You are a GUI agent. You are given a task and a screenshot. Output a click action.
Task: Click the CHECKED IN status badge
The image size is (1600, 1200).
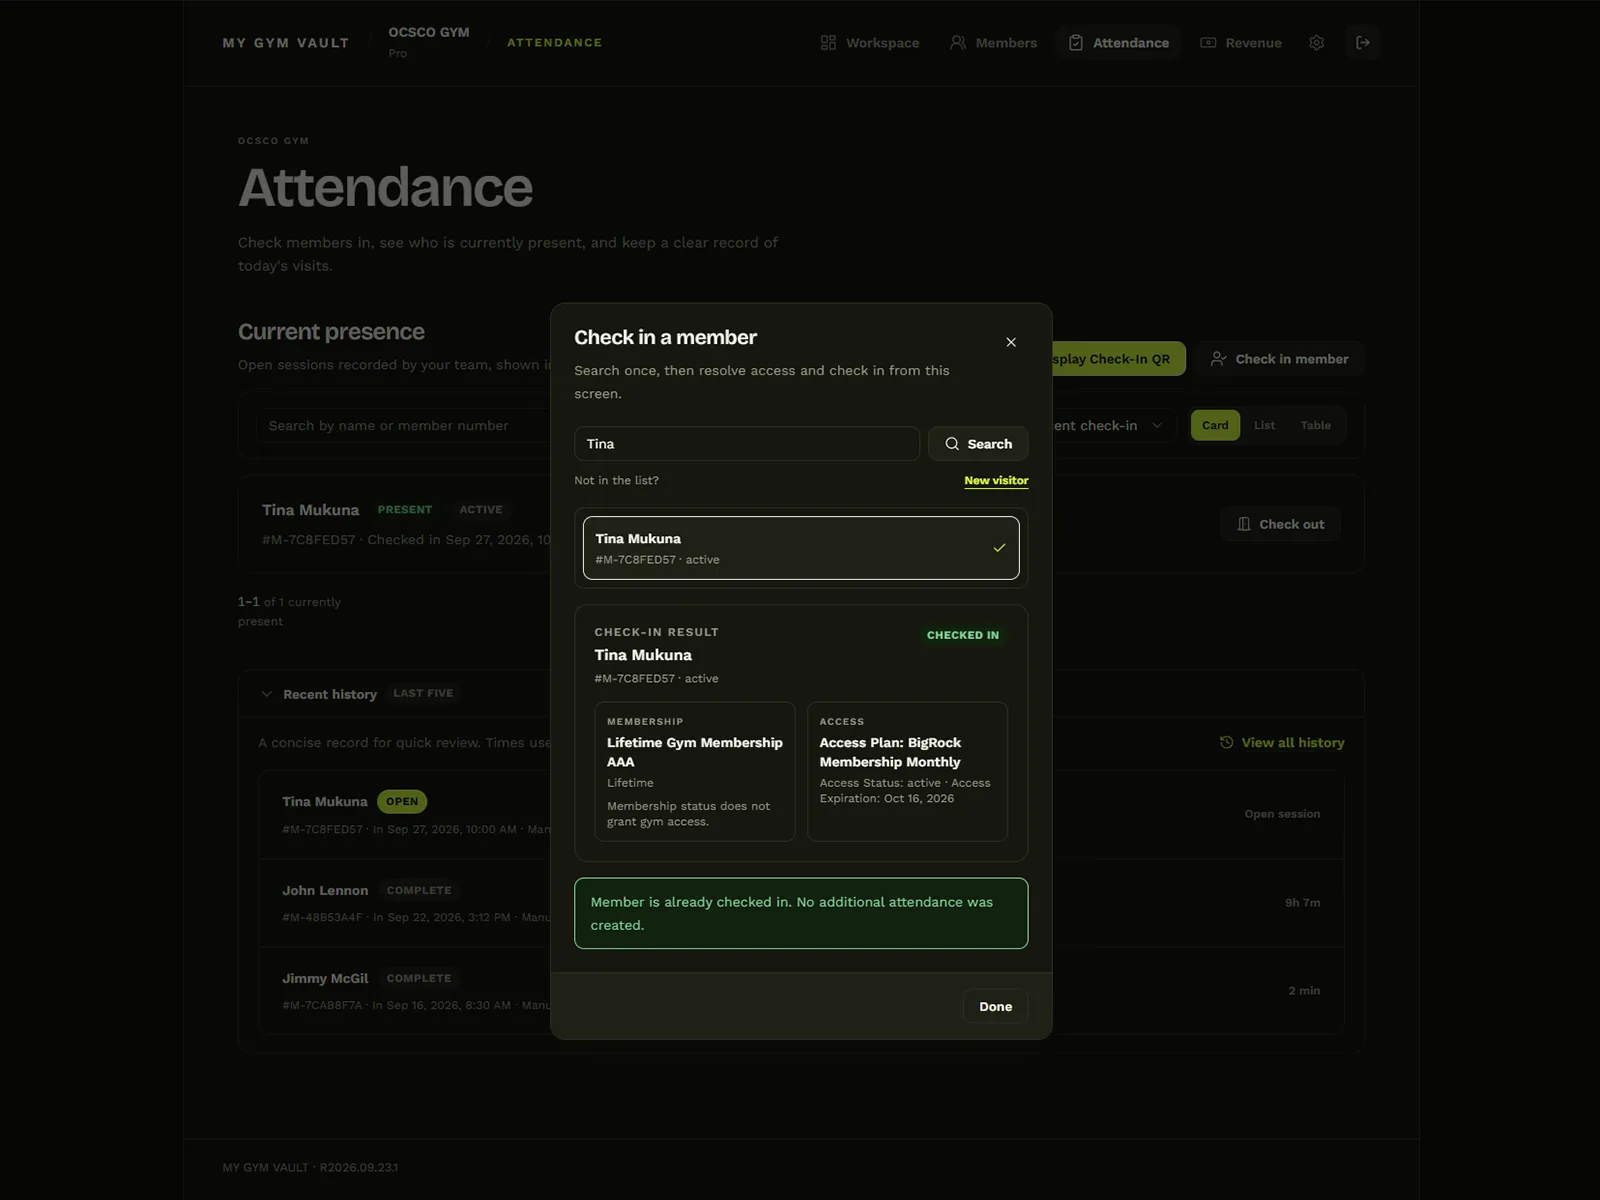coord(963,635)
